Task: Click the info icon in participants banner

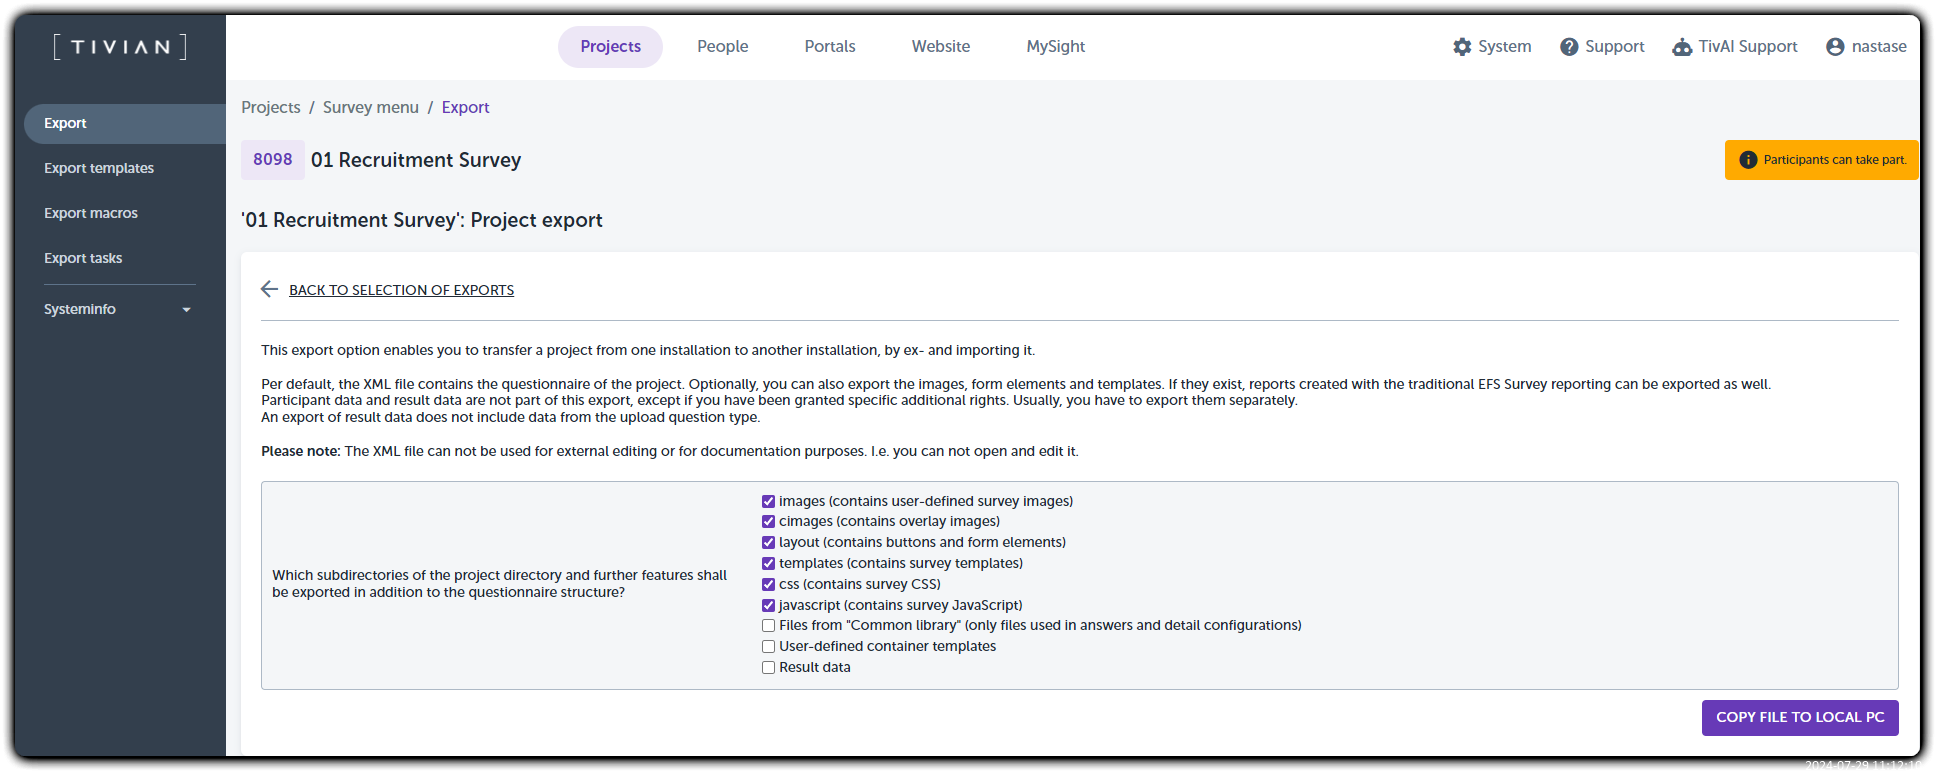Action: (x=1748, y=160)
